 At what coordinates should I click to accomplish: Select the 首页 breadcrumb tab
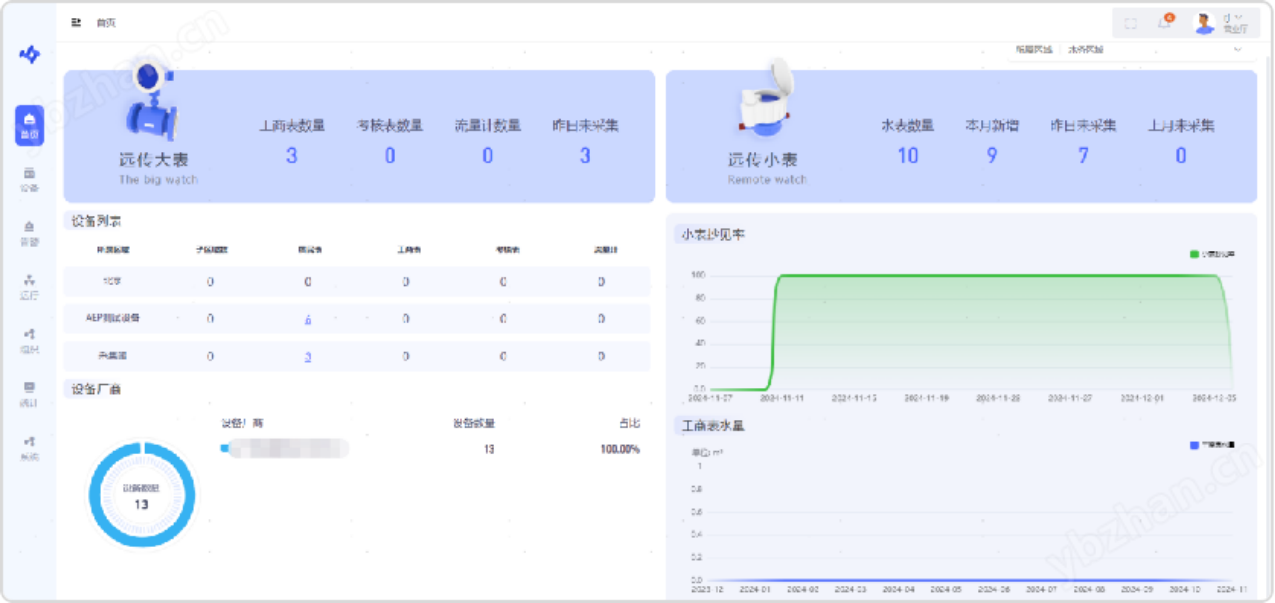pyautogui.click(x=106, y=22)
